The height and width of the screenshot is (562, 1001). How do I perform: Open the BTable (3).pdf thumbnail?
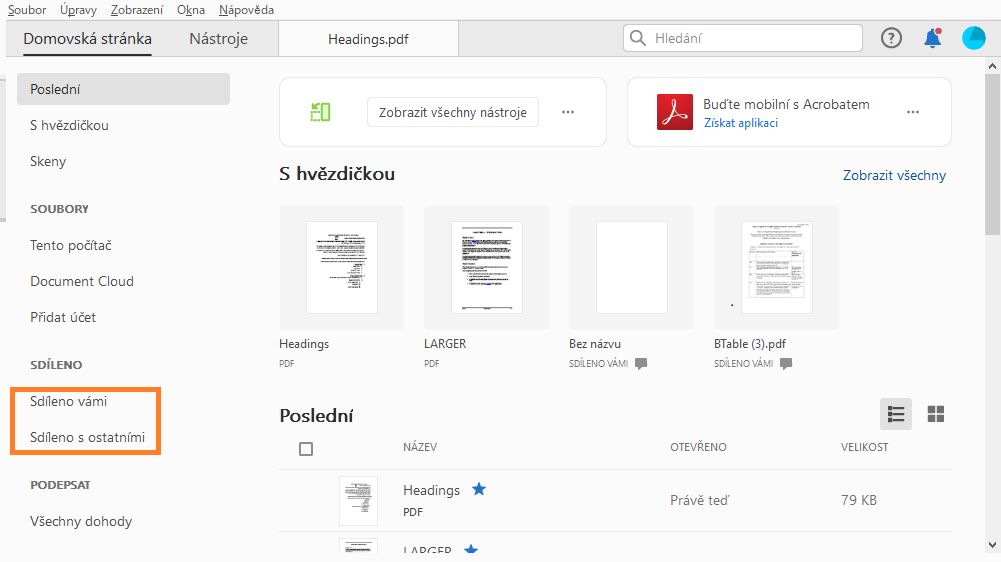pos(776,267)
